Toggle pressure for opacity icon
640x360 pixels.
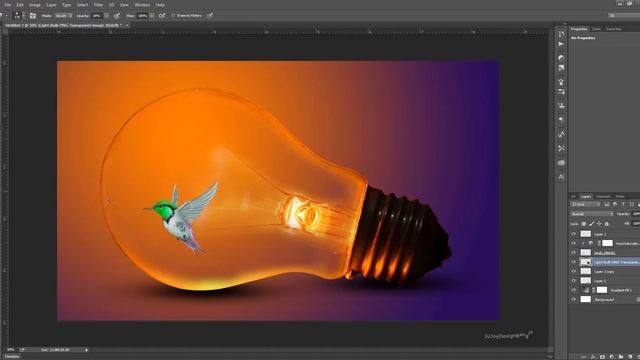point(117,16)
